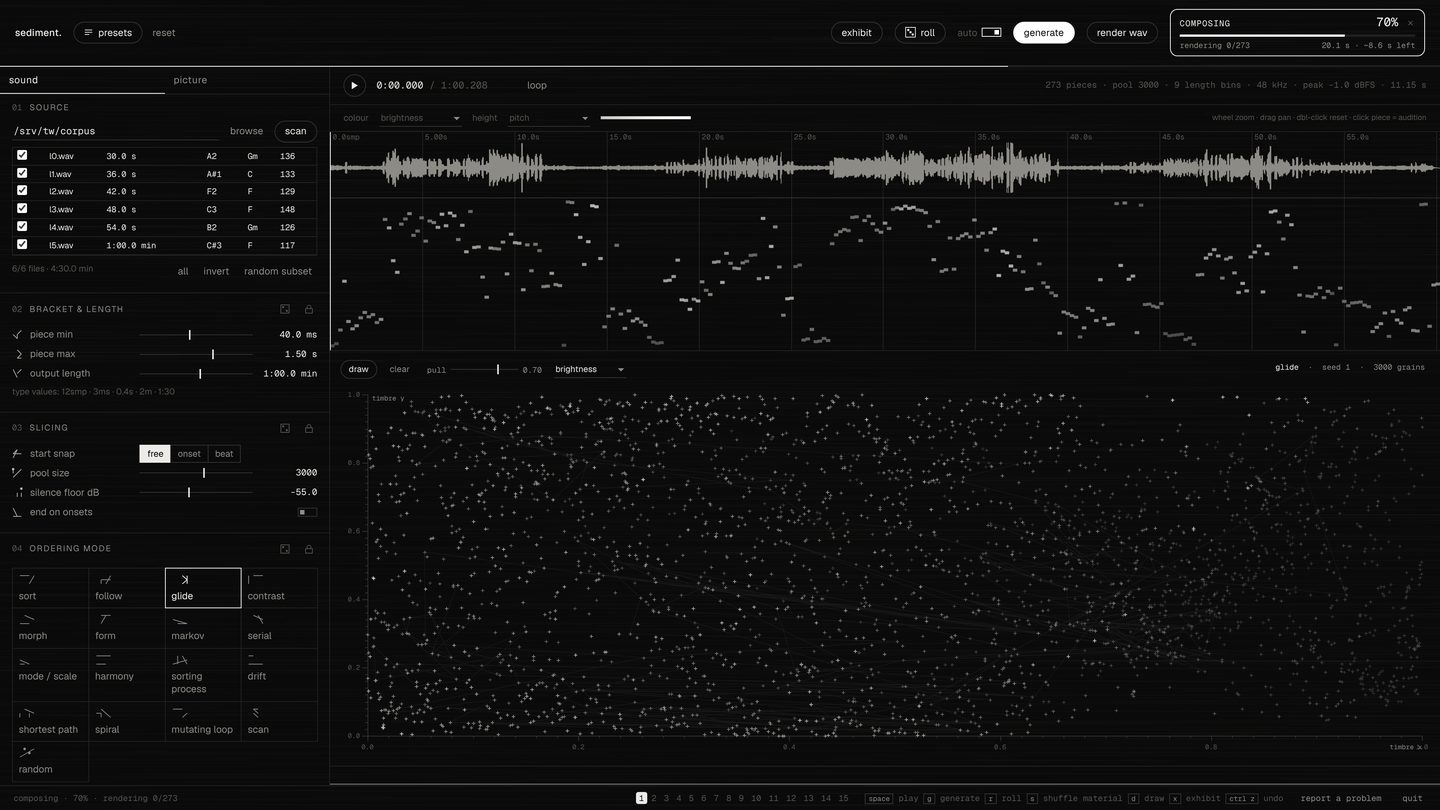Select the drift ordering mode
Viewport: 1440px width, 810px height.
click(x=279, y=675)
